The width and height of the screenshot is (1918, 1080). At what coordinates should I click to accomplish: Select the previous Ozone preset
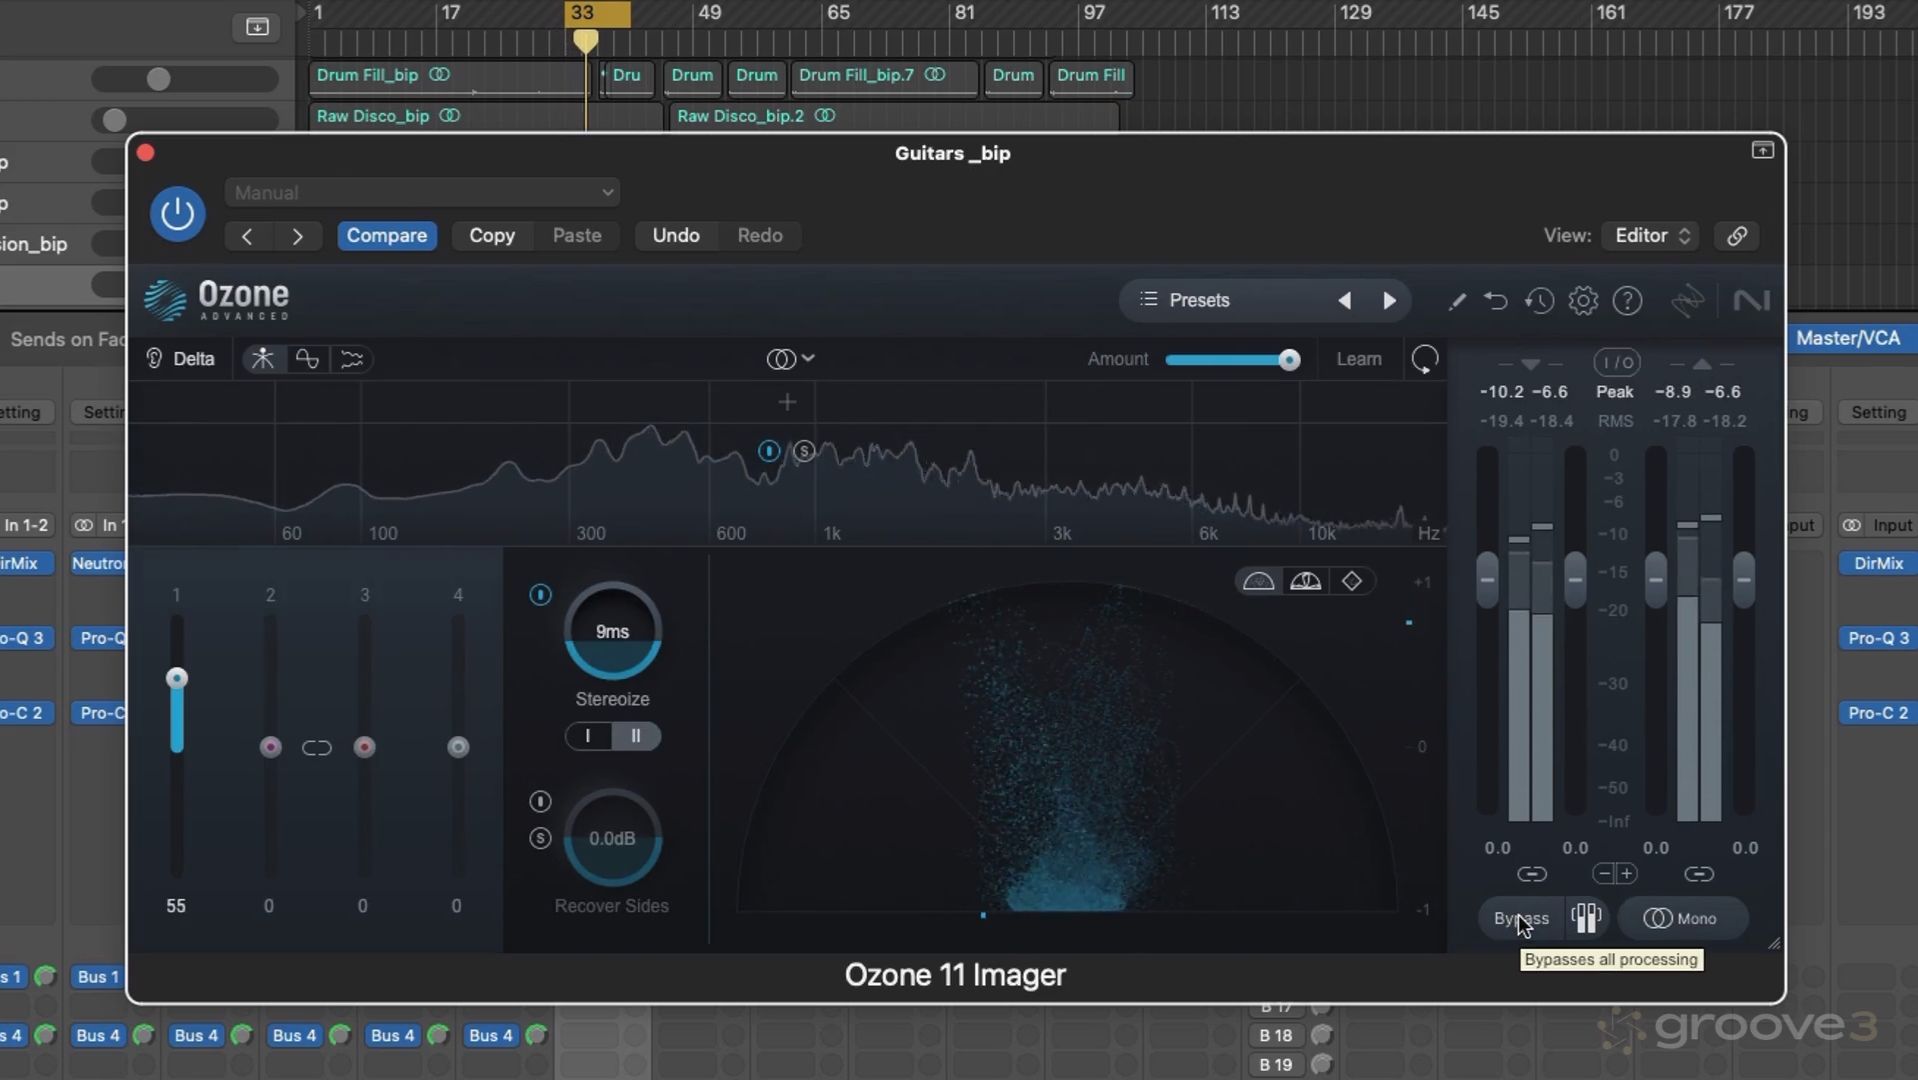point(1345,301)
